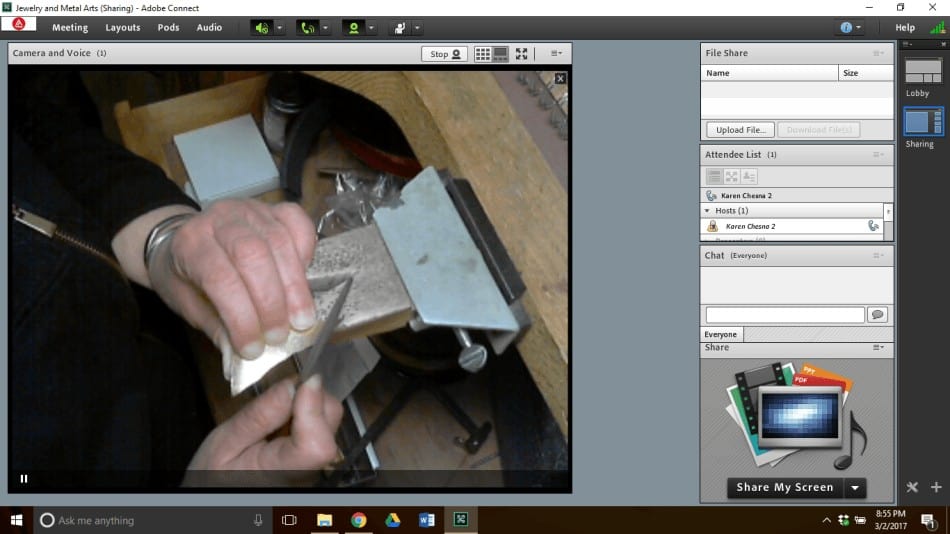This screenshot has height=534, width=950.
Task: Open the Help menu
Action: (905, 27)
